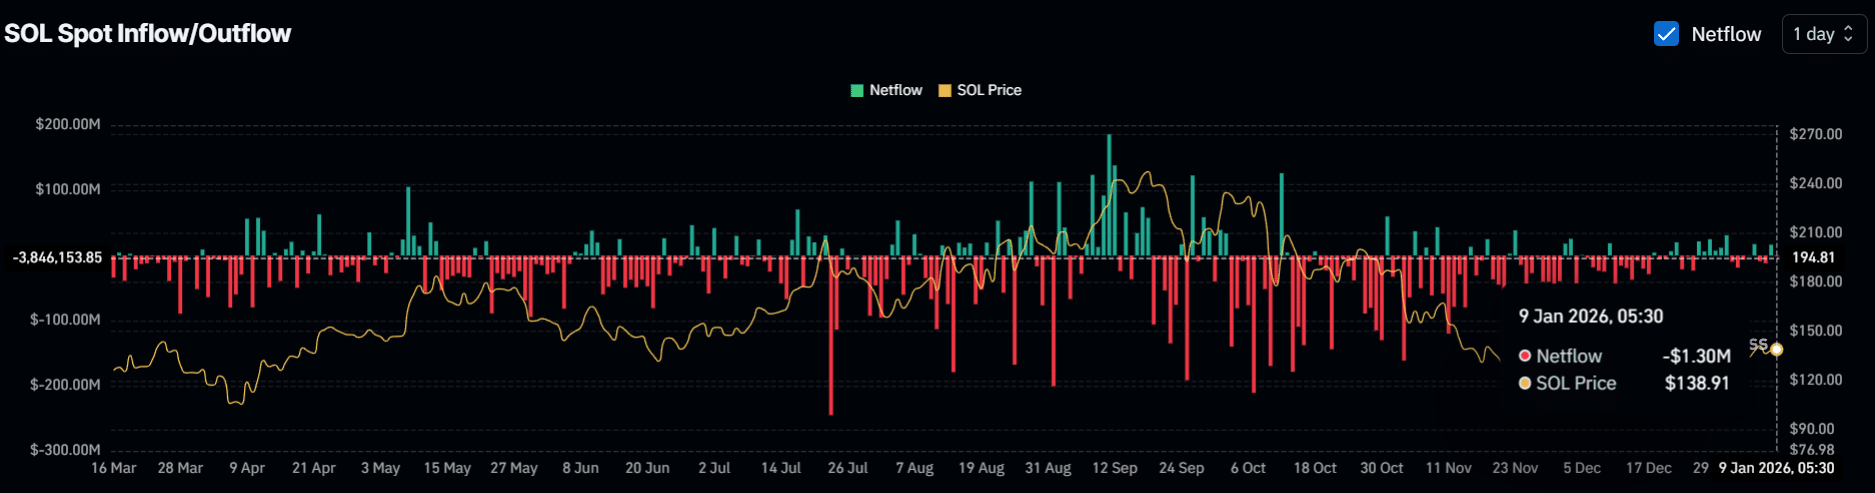Image resolution: width=1875 pixels, height=493 pixels.
Task: Click the SOL Spot Inflow/Outflow chart title
Action: tap(148, 33)
